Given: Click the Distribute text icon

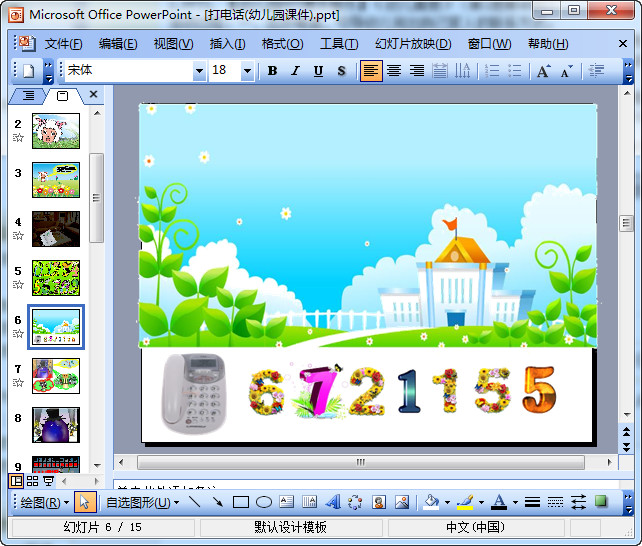Looking at the screenshot, I should tap(440, 71).
